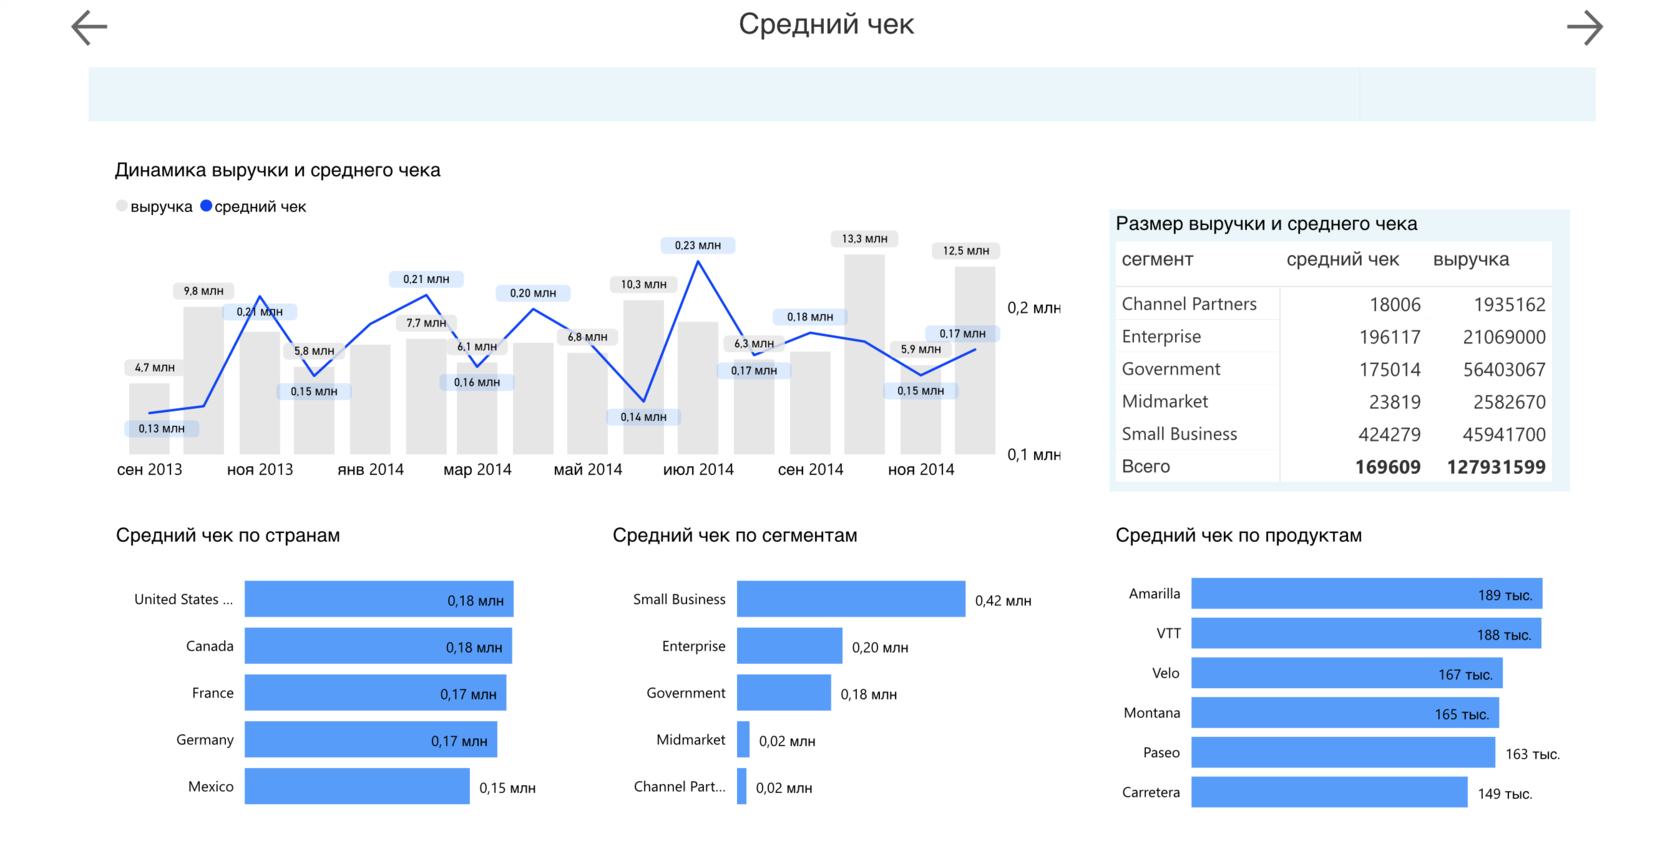Select the Montana product bar
This screenshot has height=859, width=1680.
tap(1345, 713)
